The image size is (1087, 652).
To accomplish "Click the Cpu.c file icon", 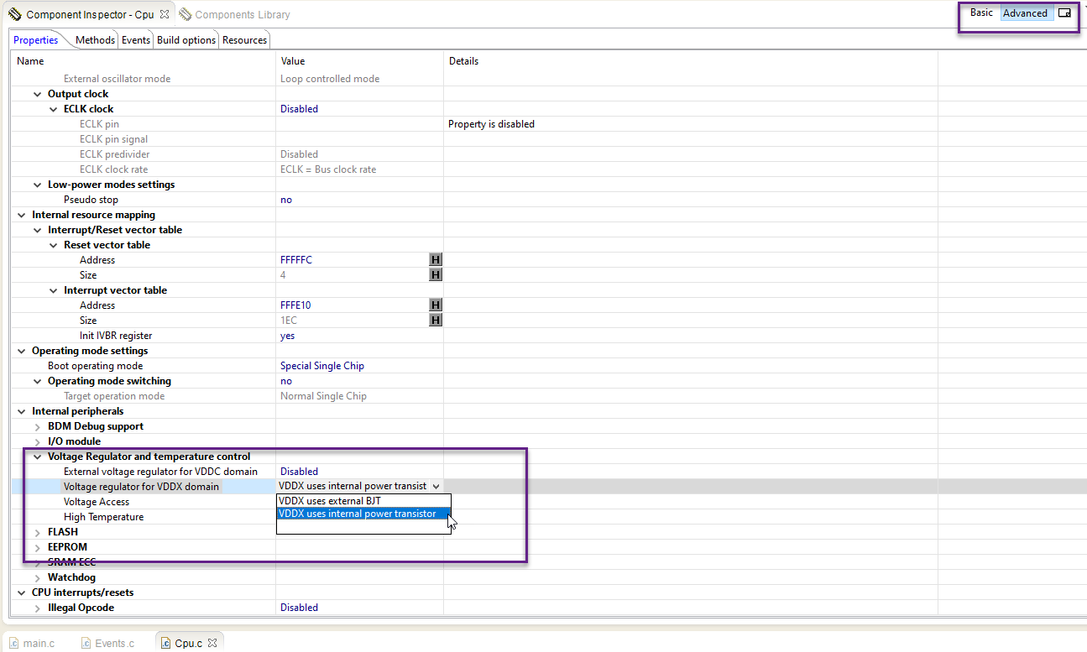I will [166, 643].
